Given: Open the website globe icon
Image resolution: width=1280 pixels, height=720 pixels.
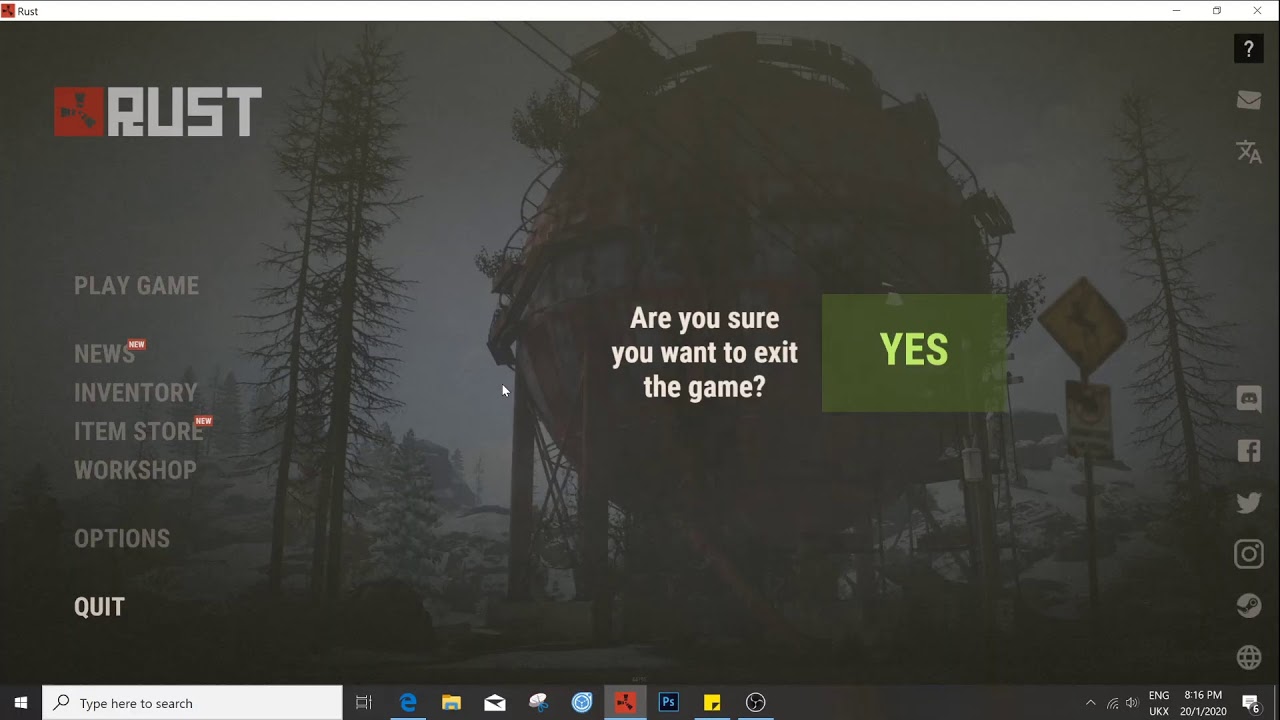Looking at the screenshot, I should pyautogui.click(x=1249, y=657).
